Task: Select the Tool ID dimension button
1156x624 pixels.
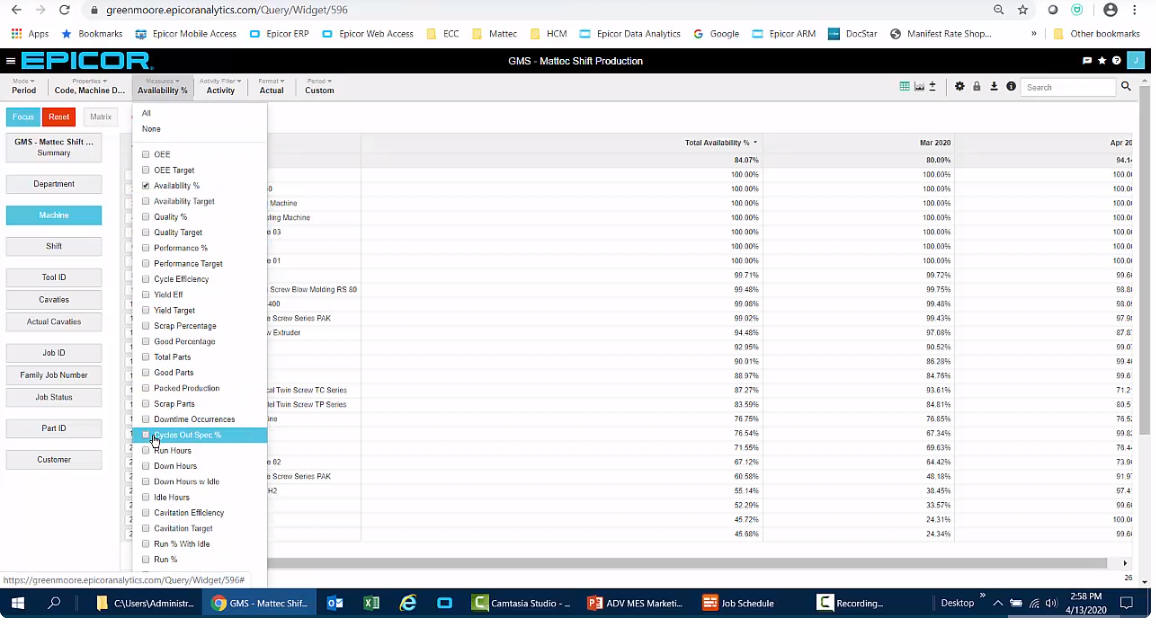Action: (x=54, y=277)
